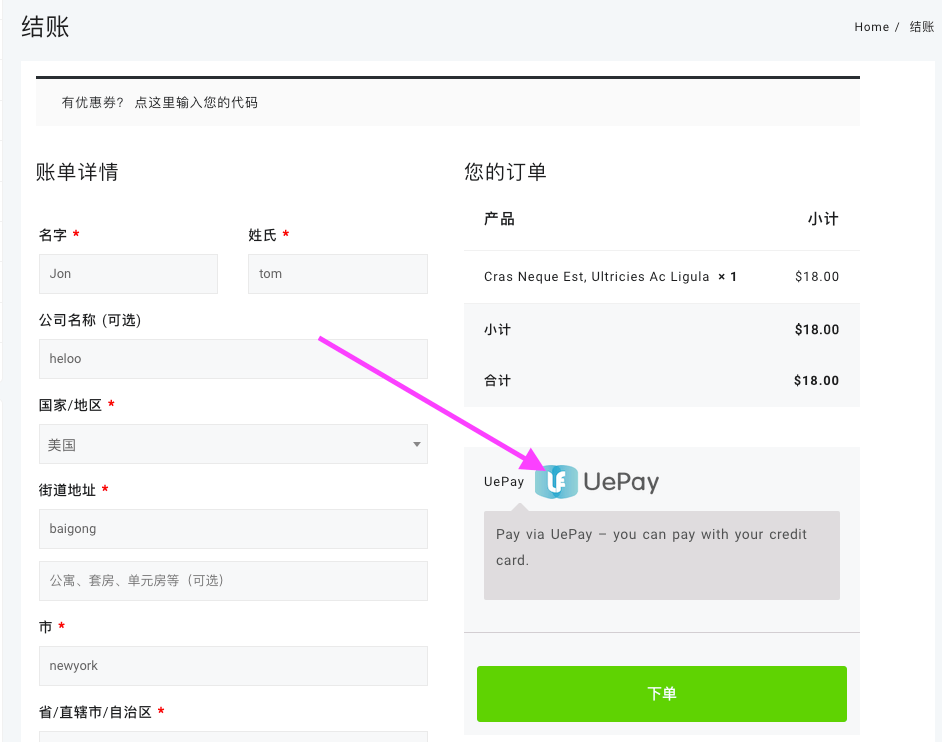Focus the 姓氏 field containing tom

click(338, 274)
